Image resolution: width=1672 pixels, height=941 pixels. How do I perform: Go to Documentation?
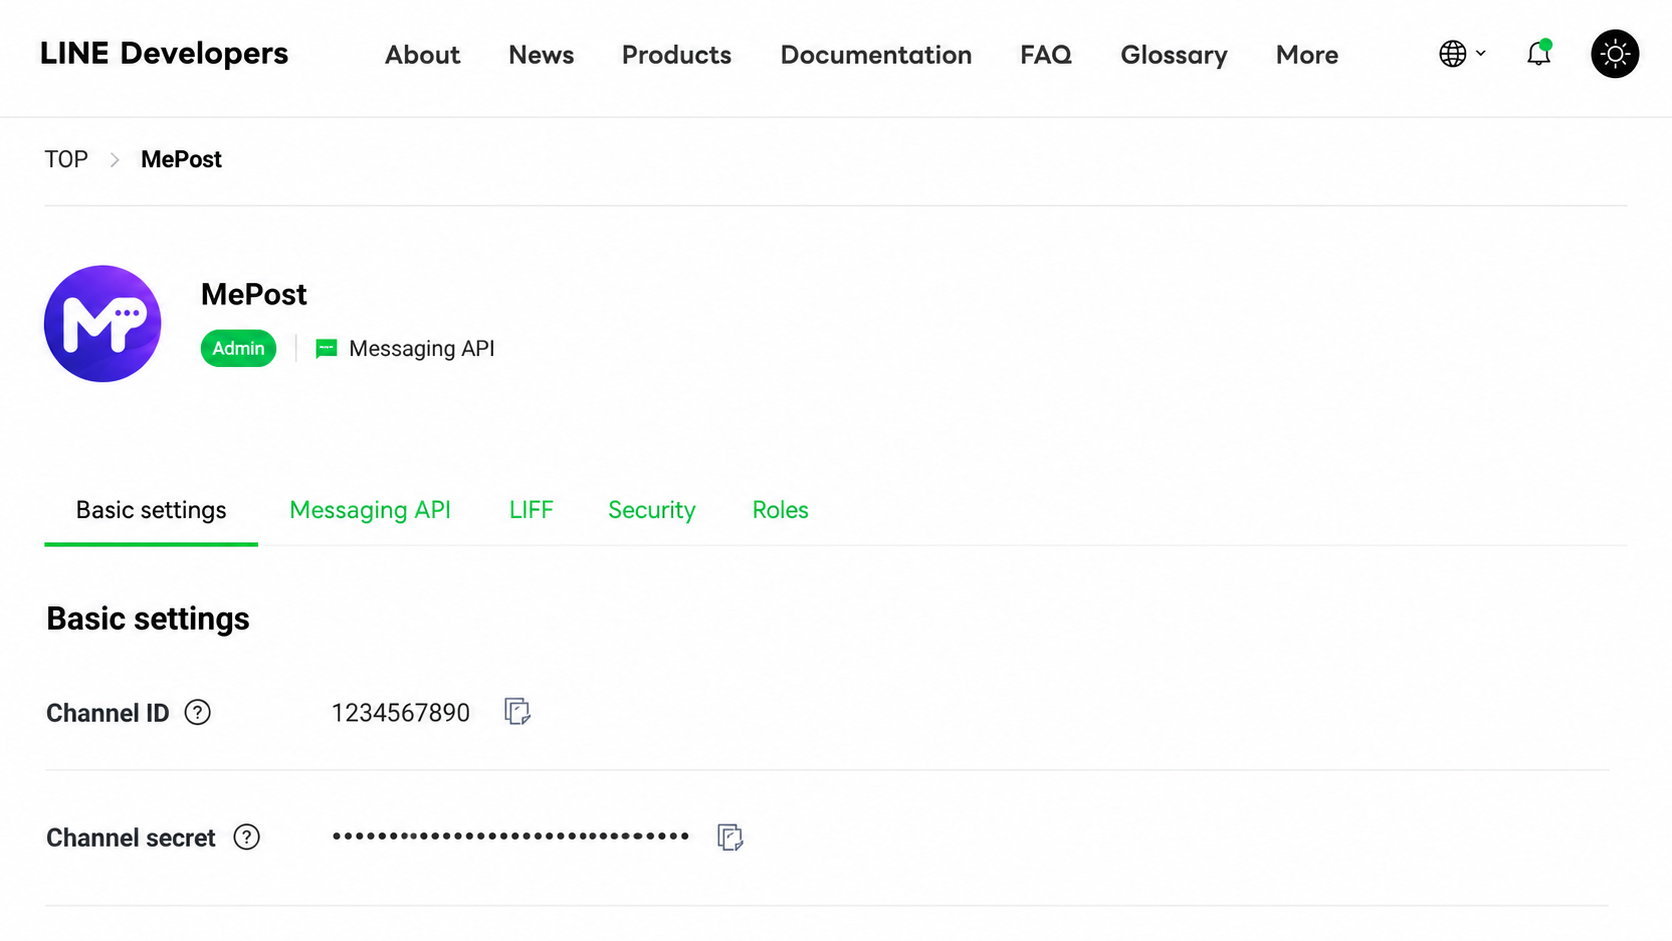click(876, 55)
